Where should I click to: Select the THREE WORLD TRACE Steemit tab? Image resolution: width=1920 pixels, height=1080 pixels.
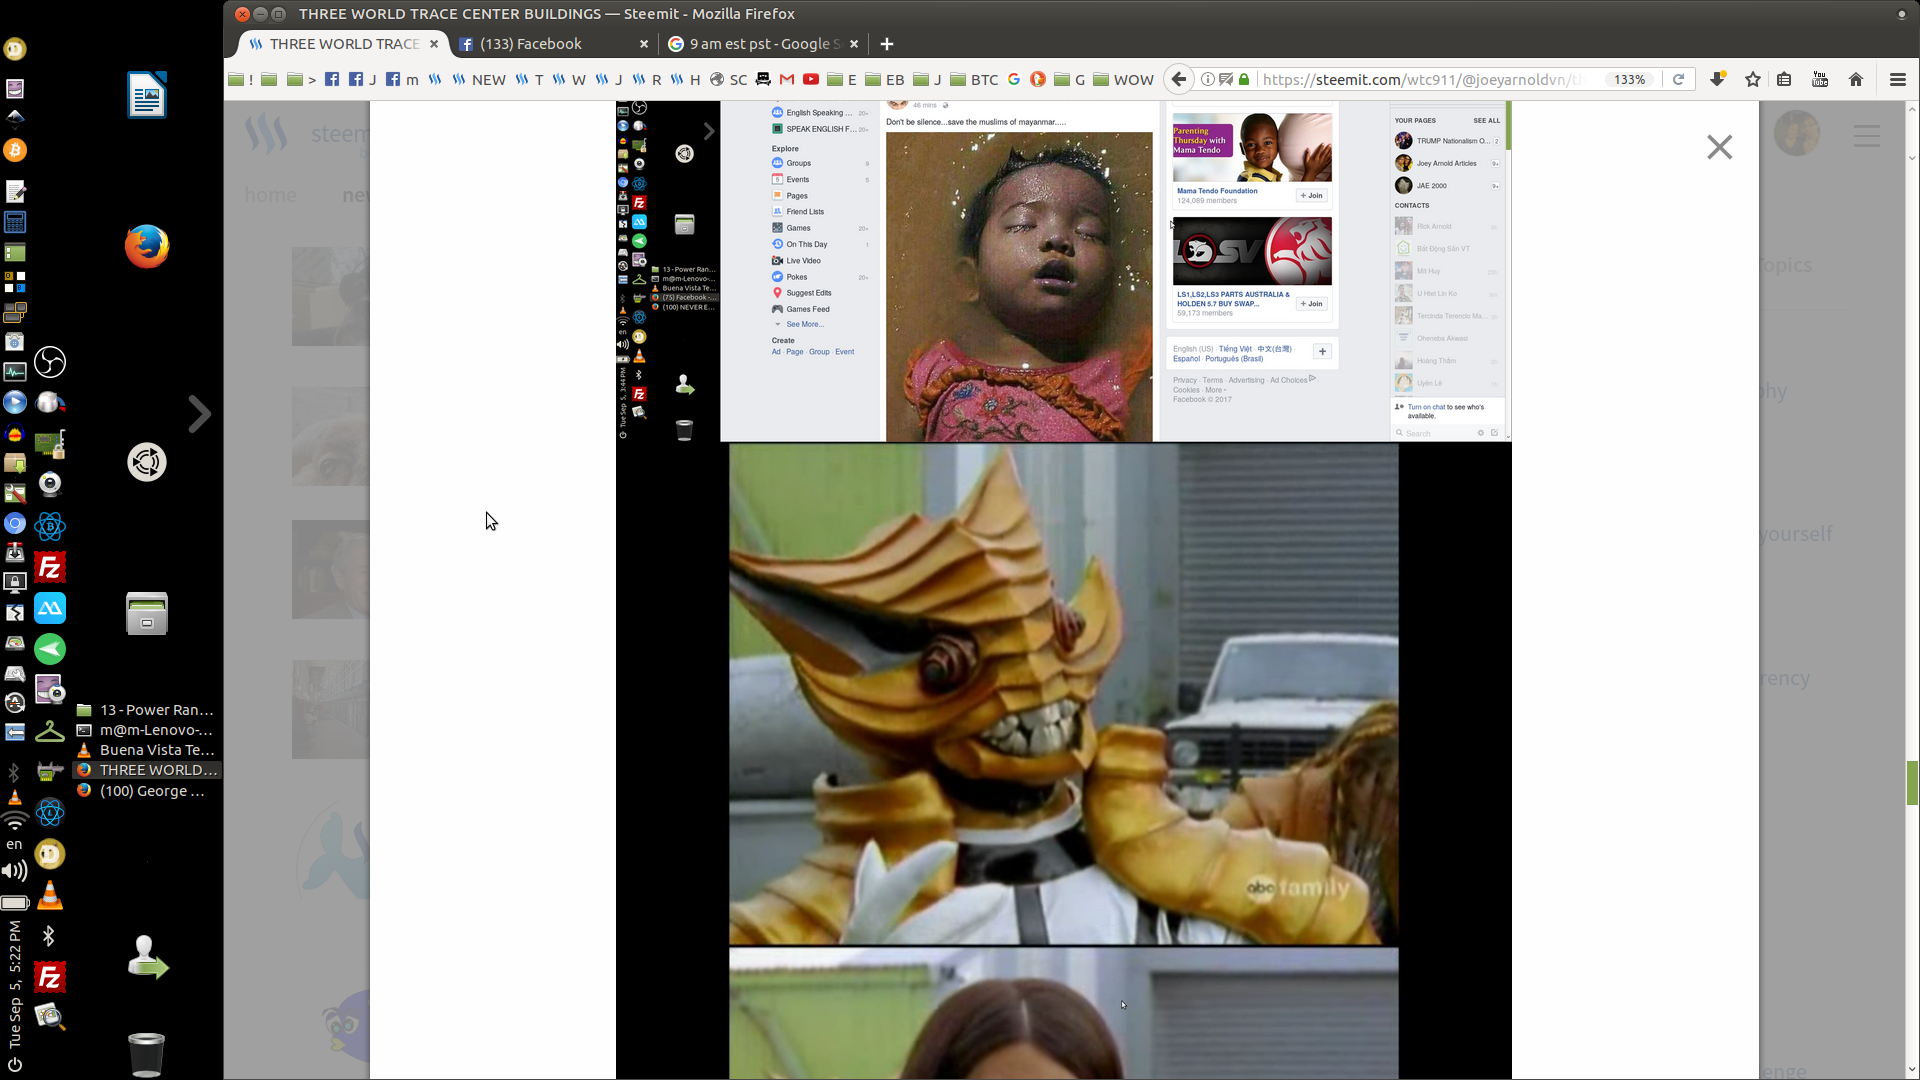pos(343,44)
